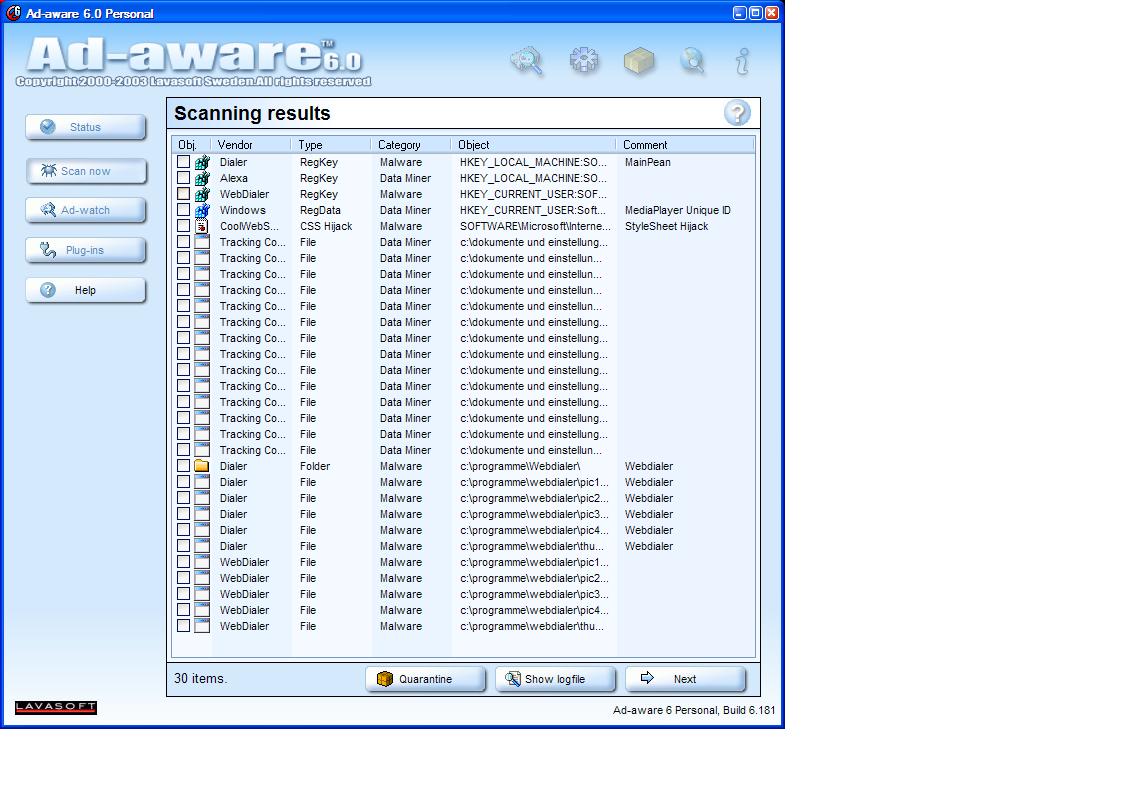Open the scan icon in the top toolbar

tap(527, 61)
